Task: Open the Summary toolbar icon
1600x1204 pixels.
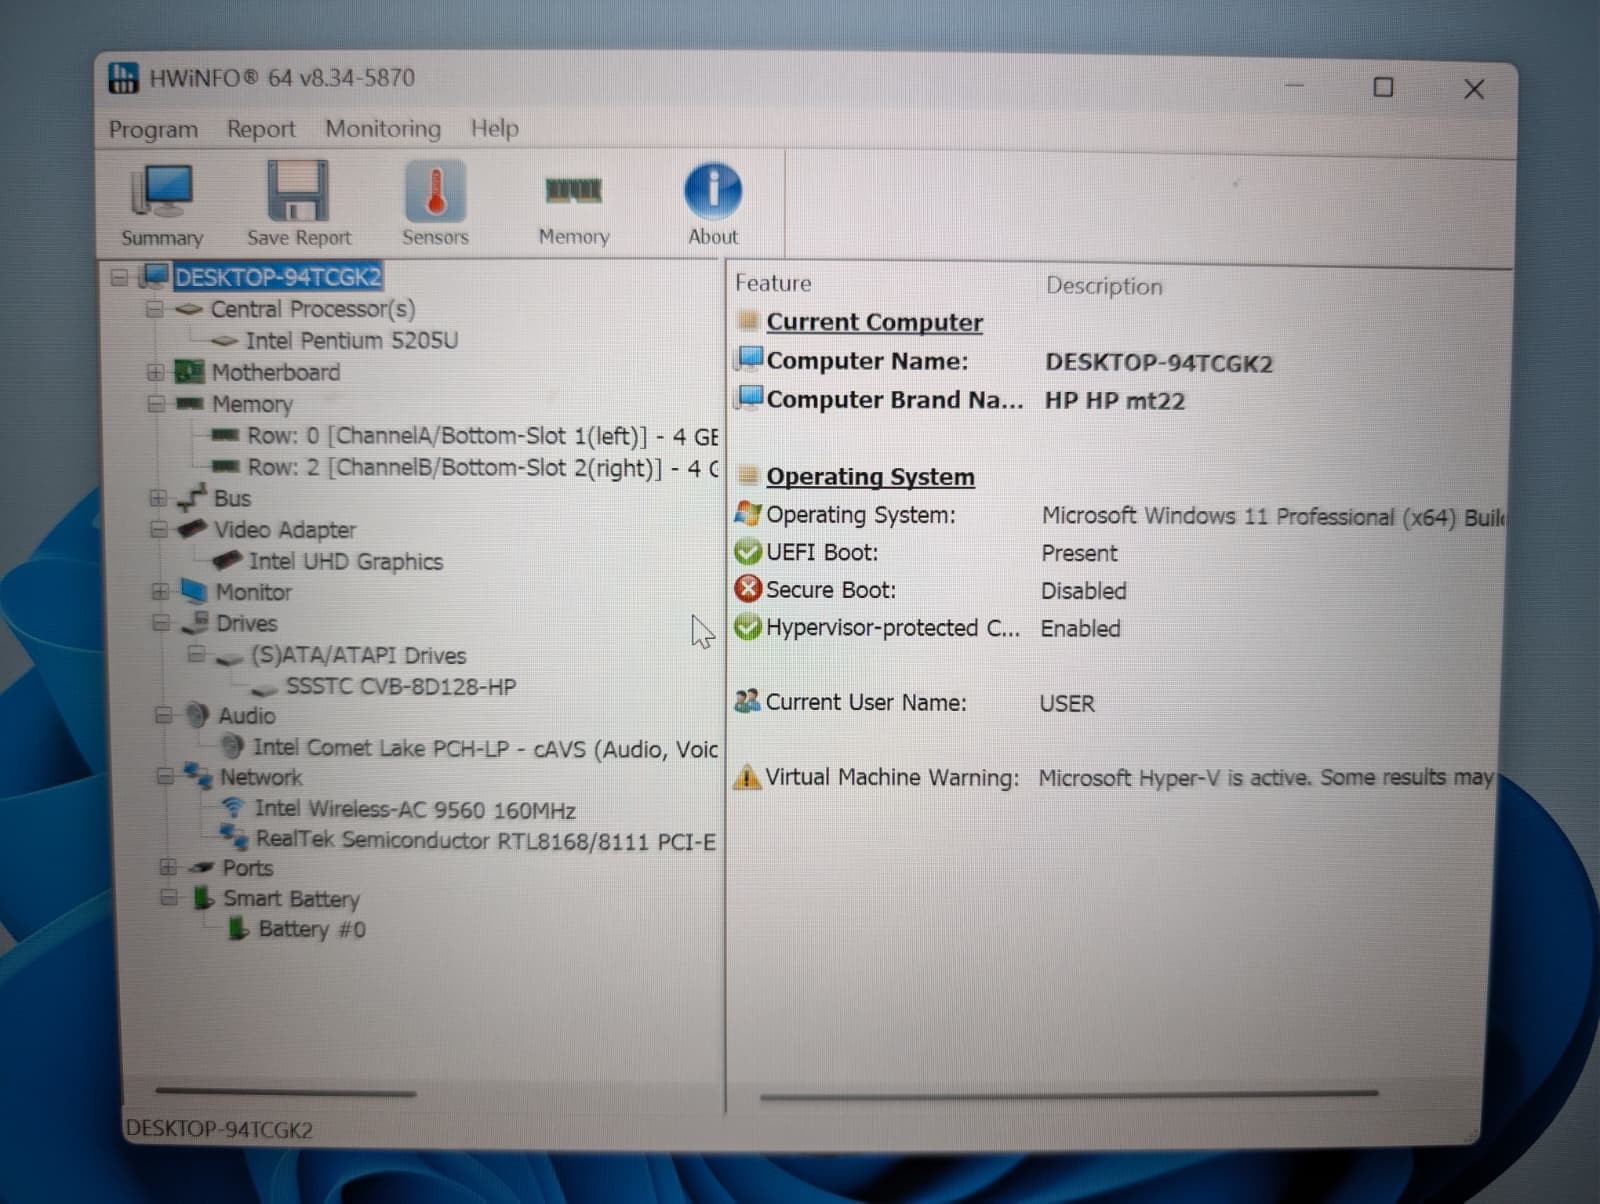Action: click(x=161, y=190)
